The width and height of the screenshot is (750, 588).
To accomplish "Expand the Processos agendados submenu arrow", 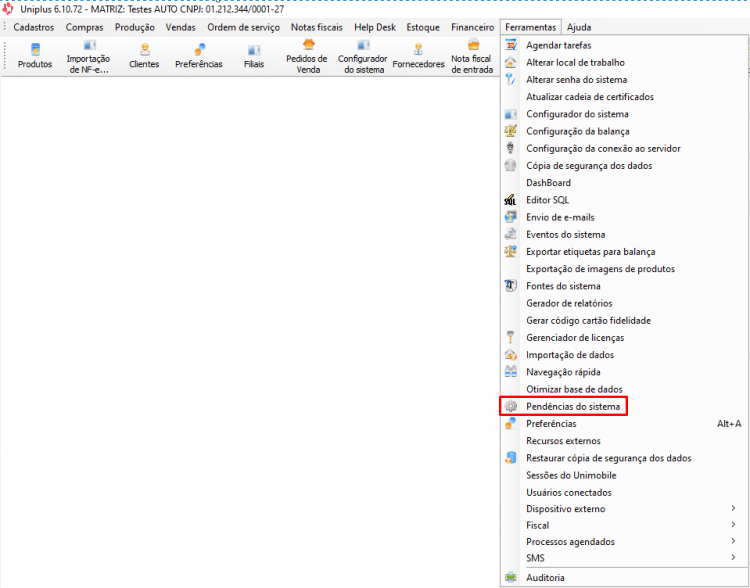I will coord(733,541).
